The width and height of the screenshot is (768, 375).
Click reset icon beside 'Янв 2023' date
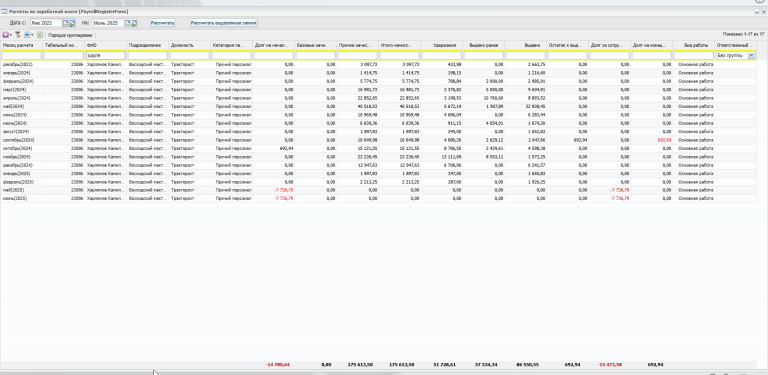click(x=72, y=23)
